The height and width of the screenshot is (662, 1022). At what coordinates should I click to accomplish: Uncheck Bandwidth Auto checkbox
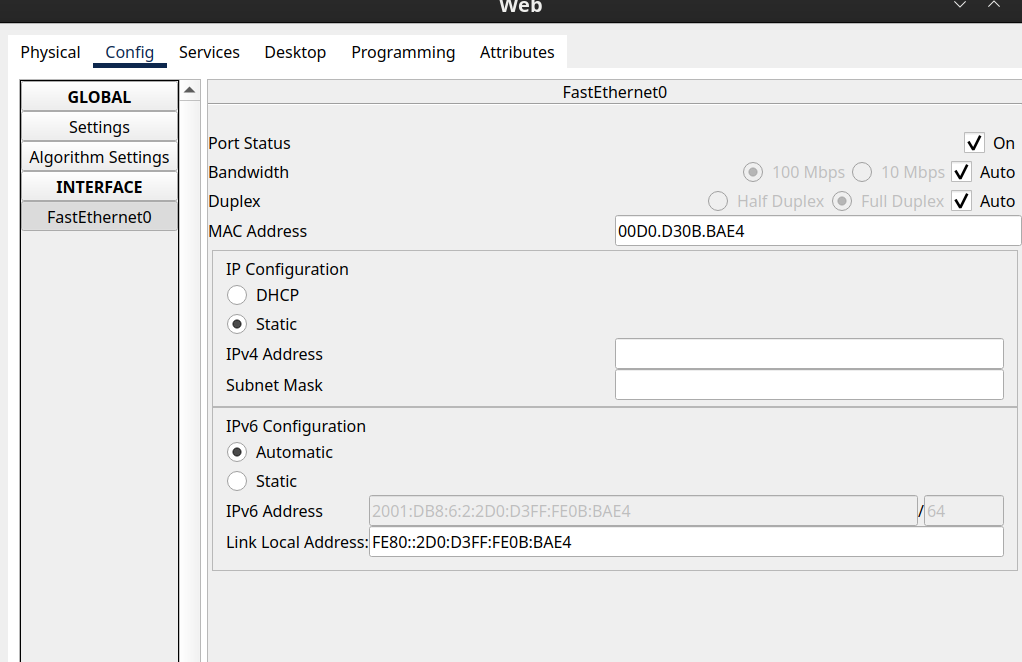[x=962, y=172]
